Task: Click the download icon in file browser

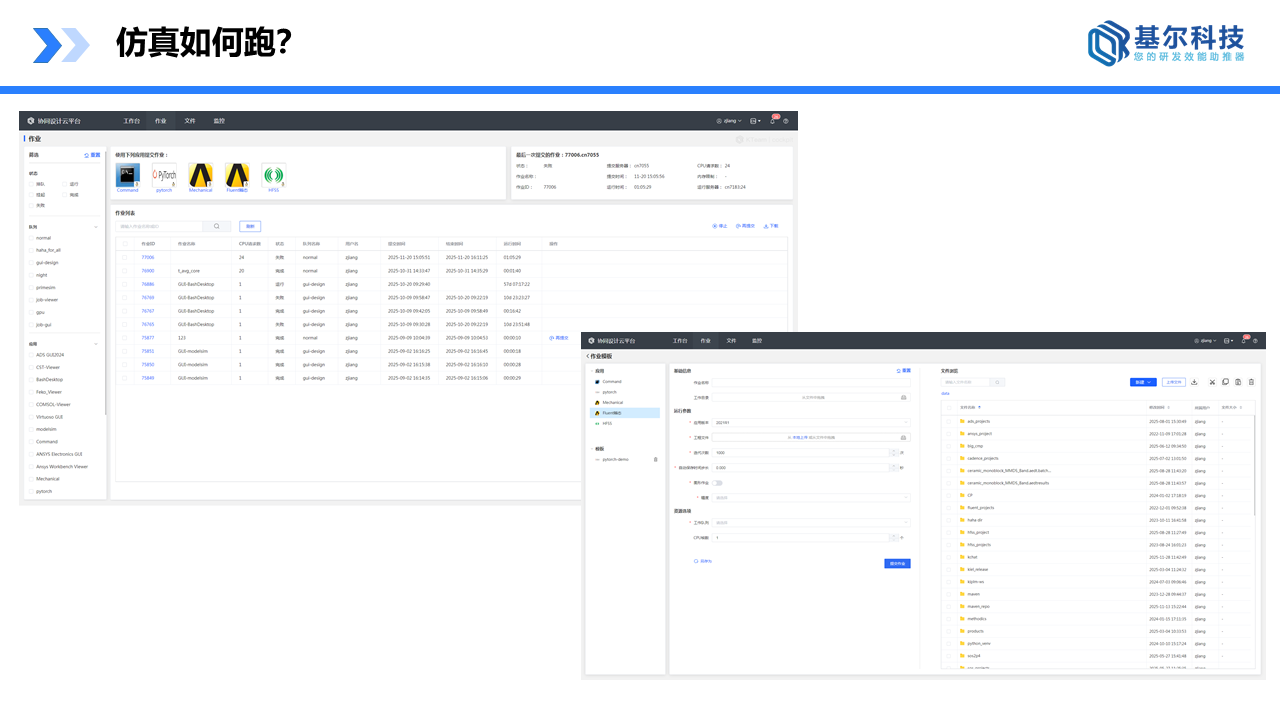Action: [x=1194, y=382]
